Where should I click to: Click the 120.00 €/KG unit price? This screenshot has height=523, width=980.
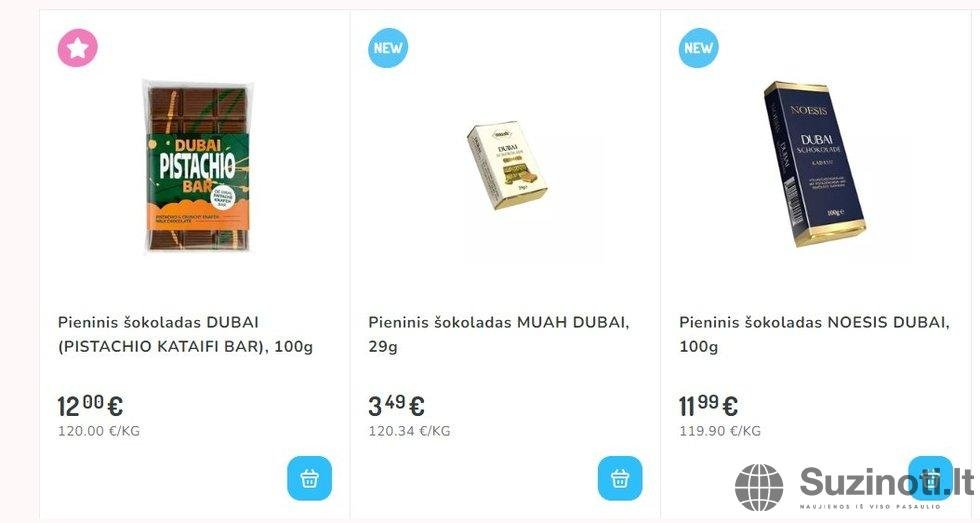pos(99,431)
